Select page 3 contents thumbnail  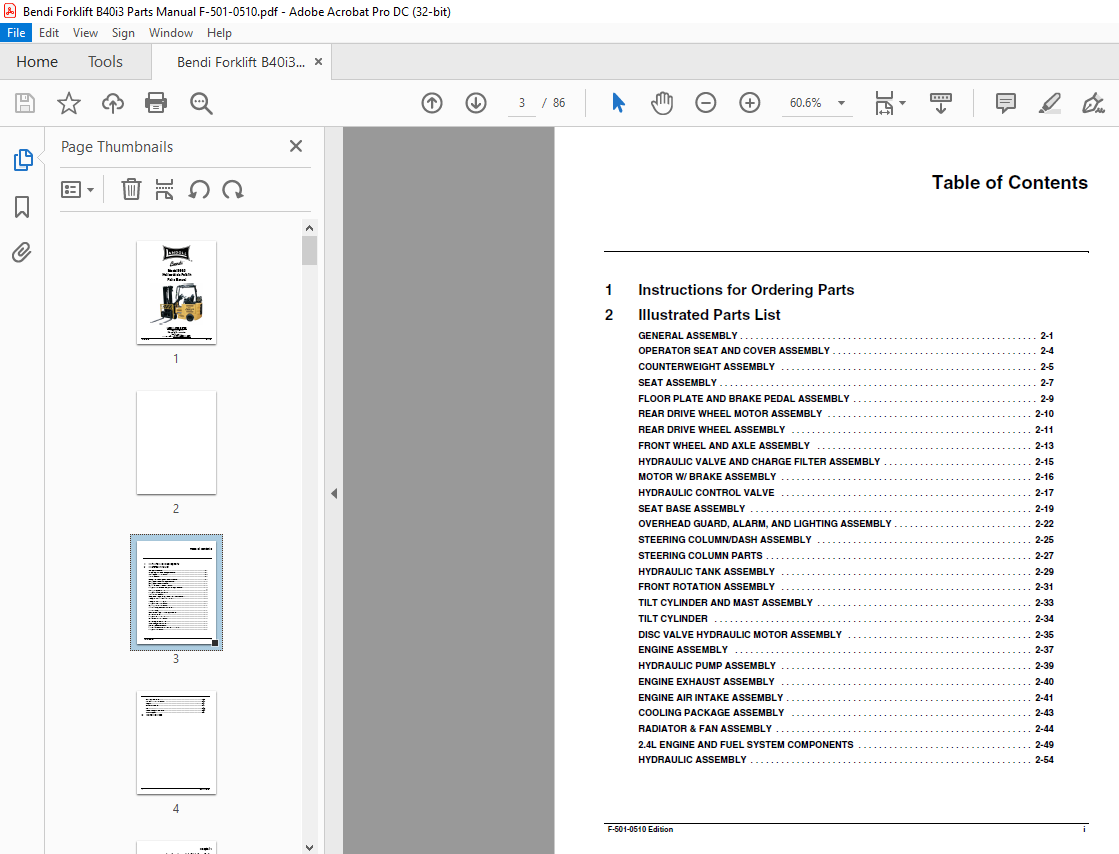[x=176, y=592]
